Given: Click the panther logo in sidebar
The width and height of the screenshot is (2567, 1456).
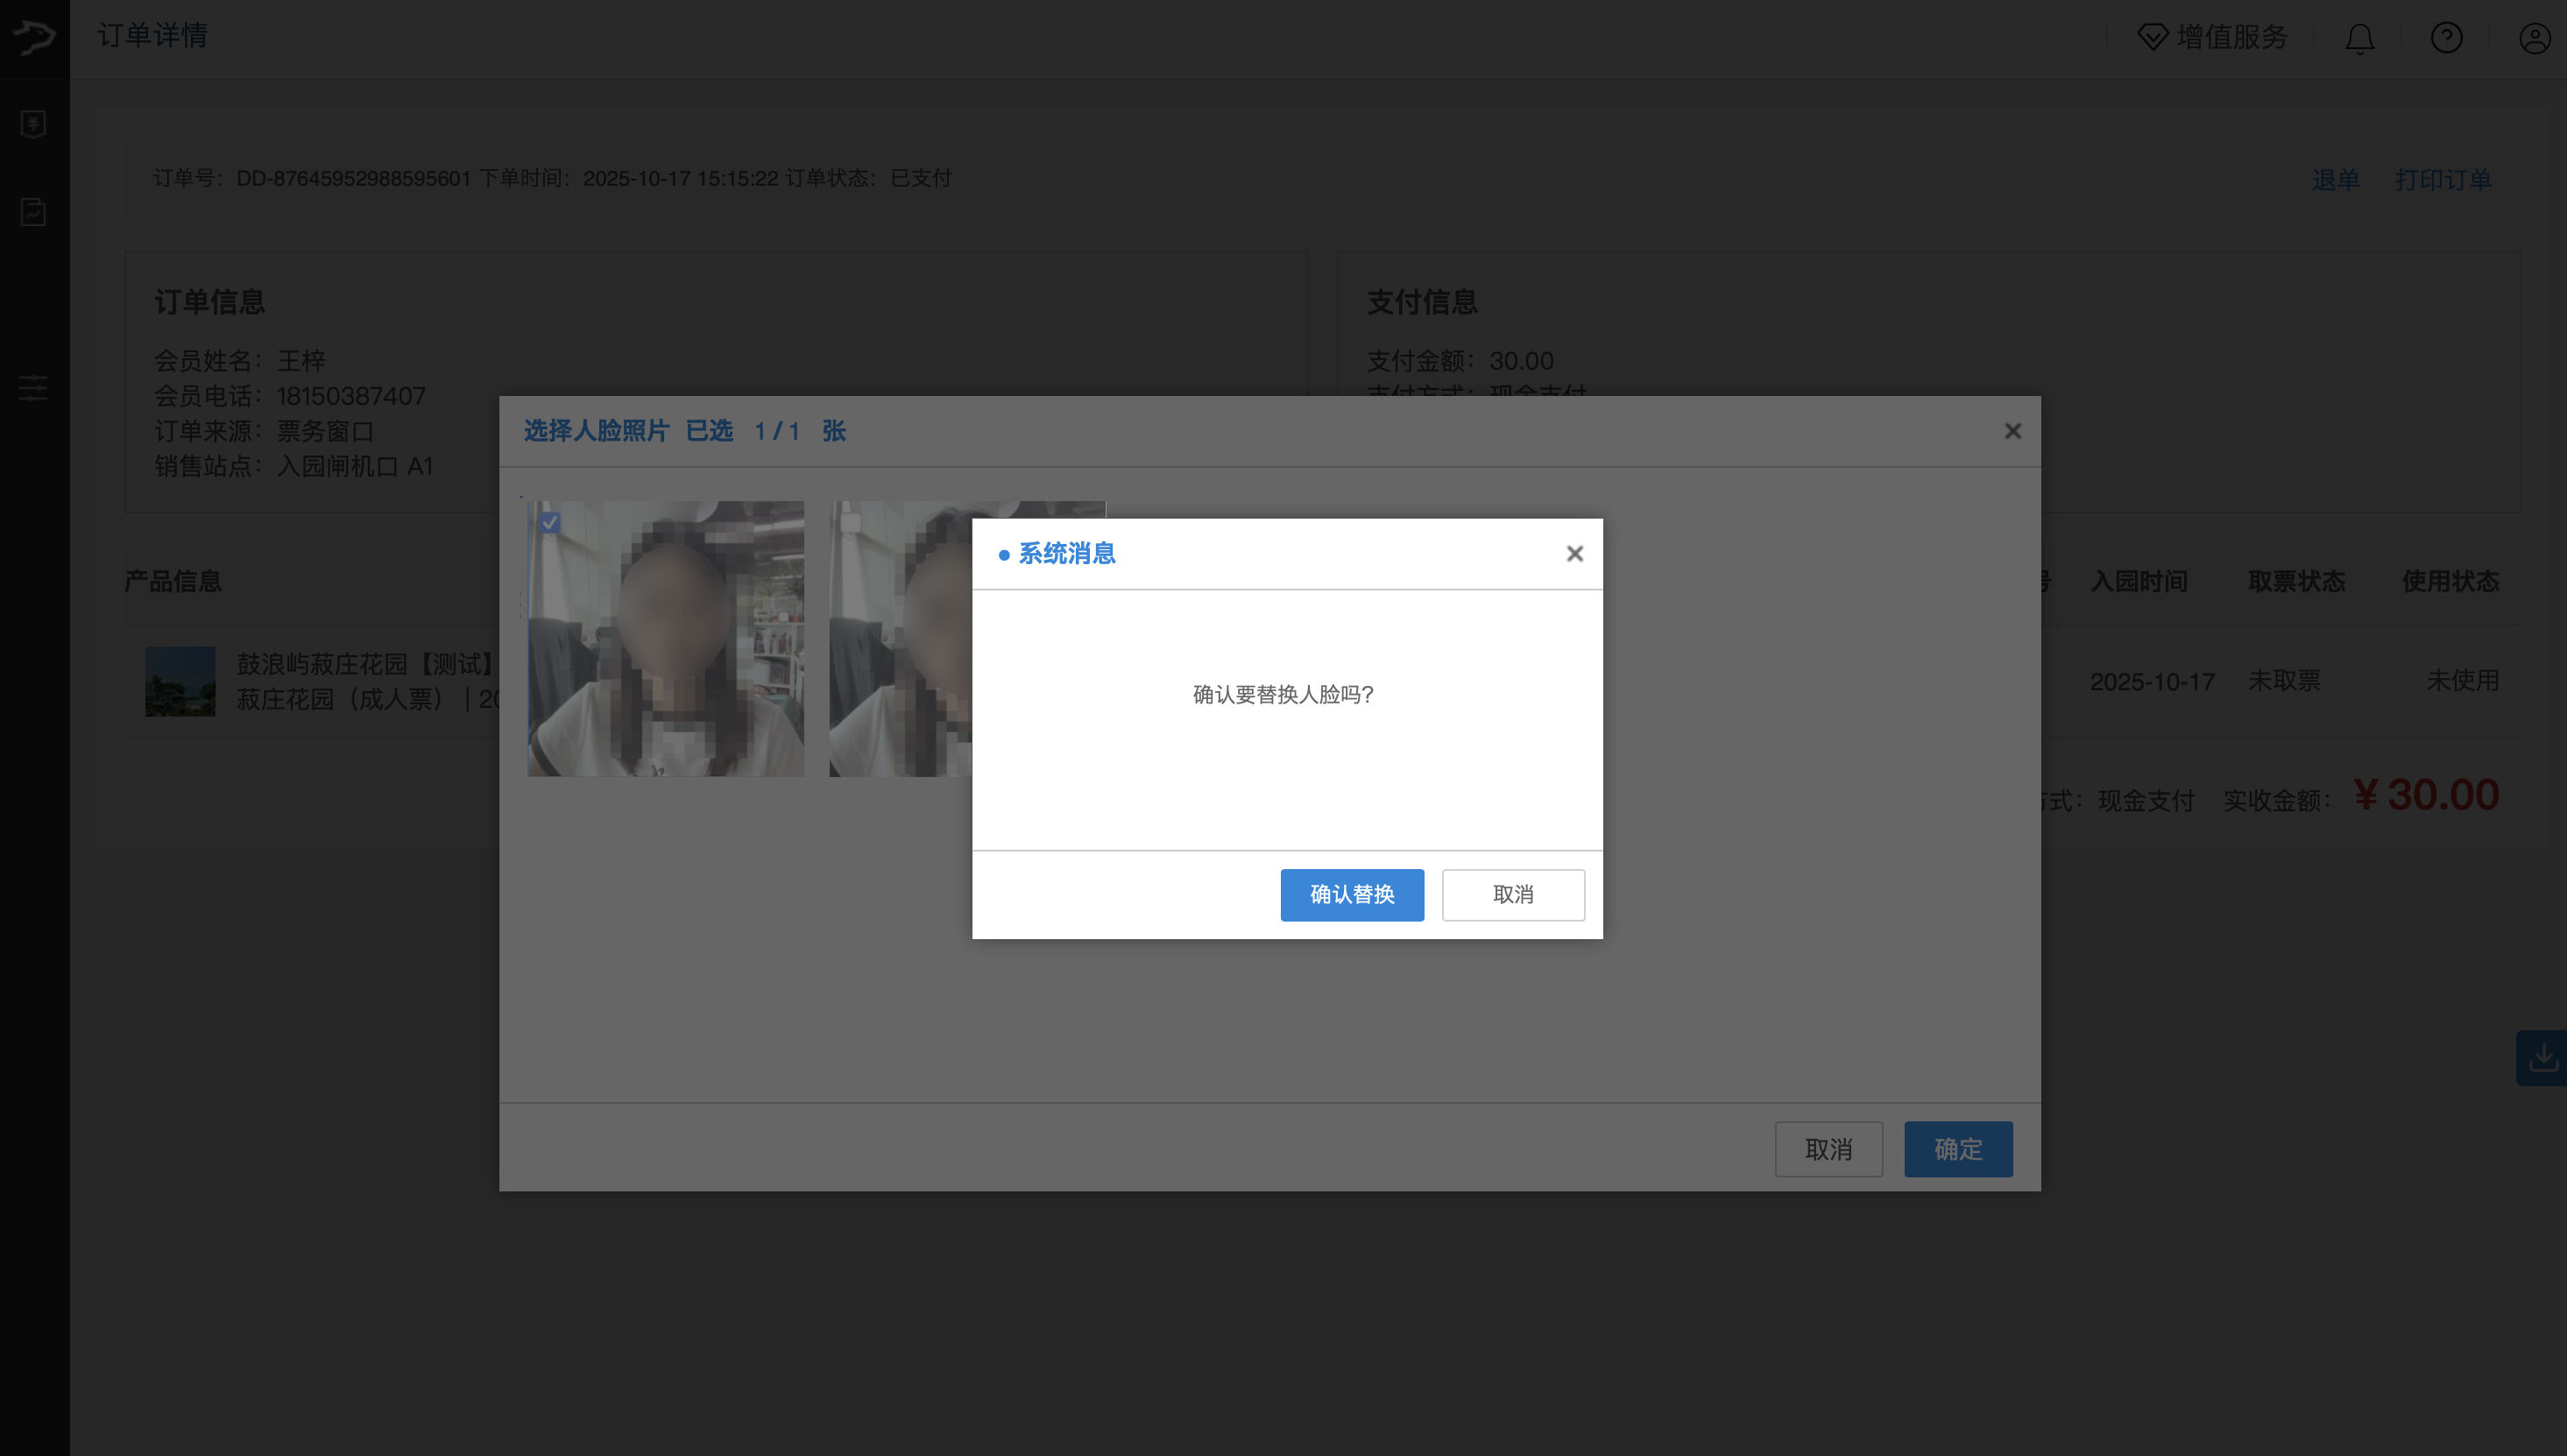Looking at the screenshot, I should pyautogui.click(x=34, y=38).
